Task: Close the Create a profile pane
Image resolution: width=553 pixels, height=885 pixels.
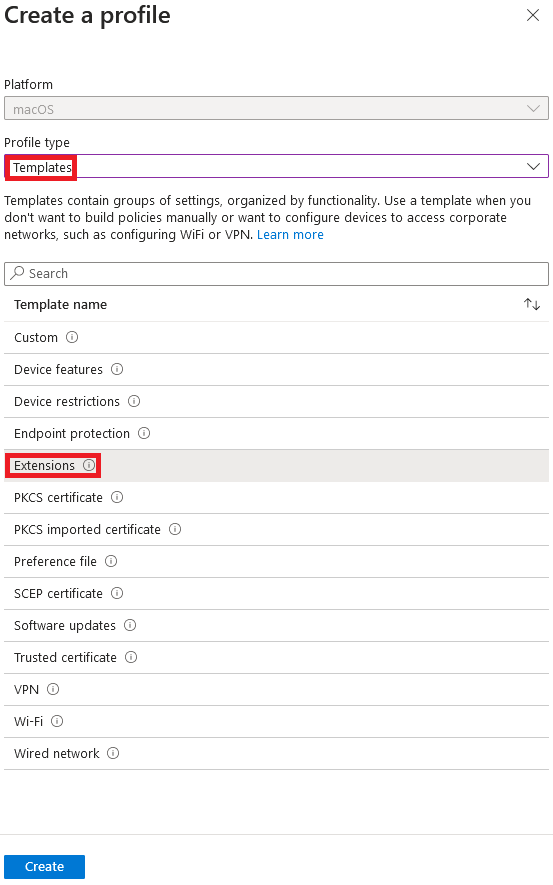Action: (533, 15)
